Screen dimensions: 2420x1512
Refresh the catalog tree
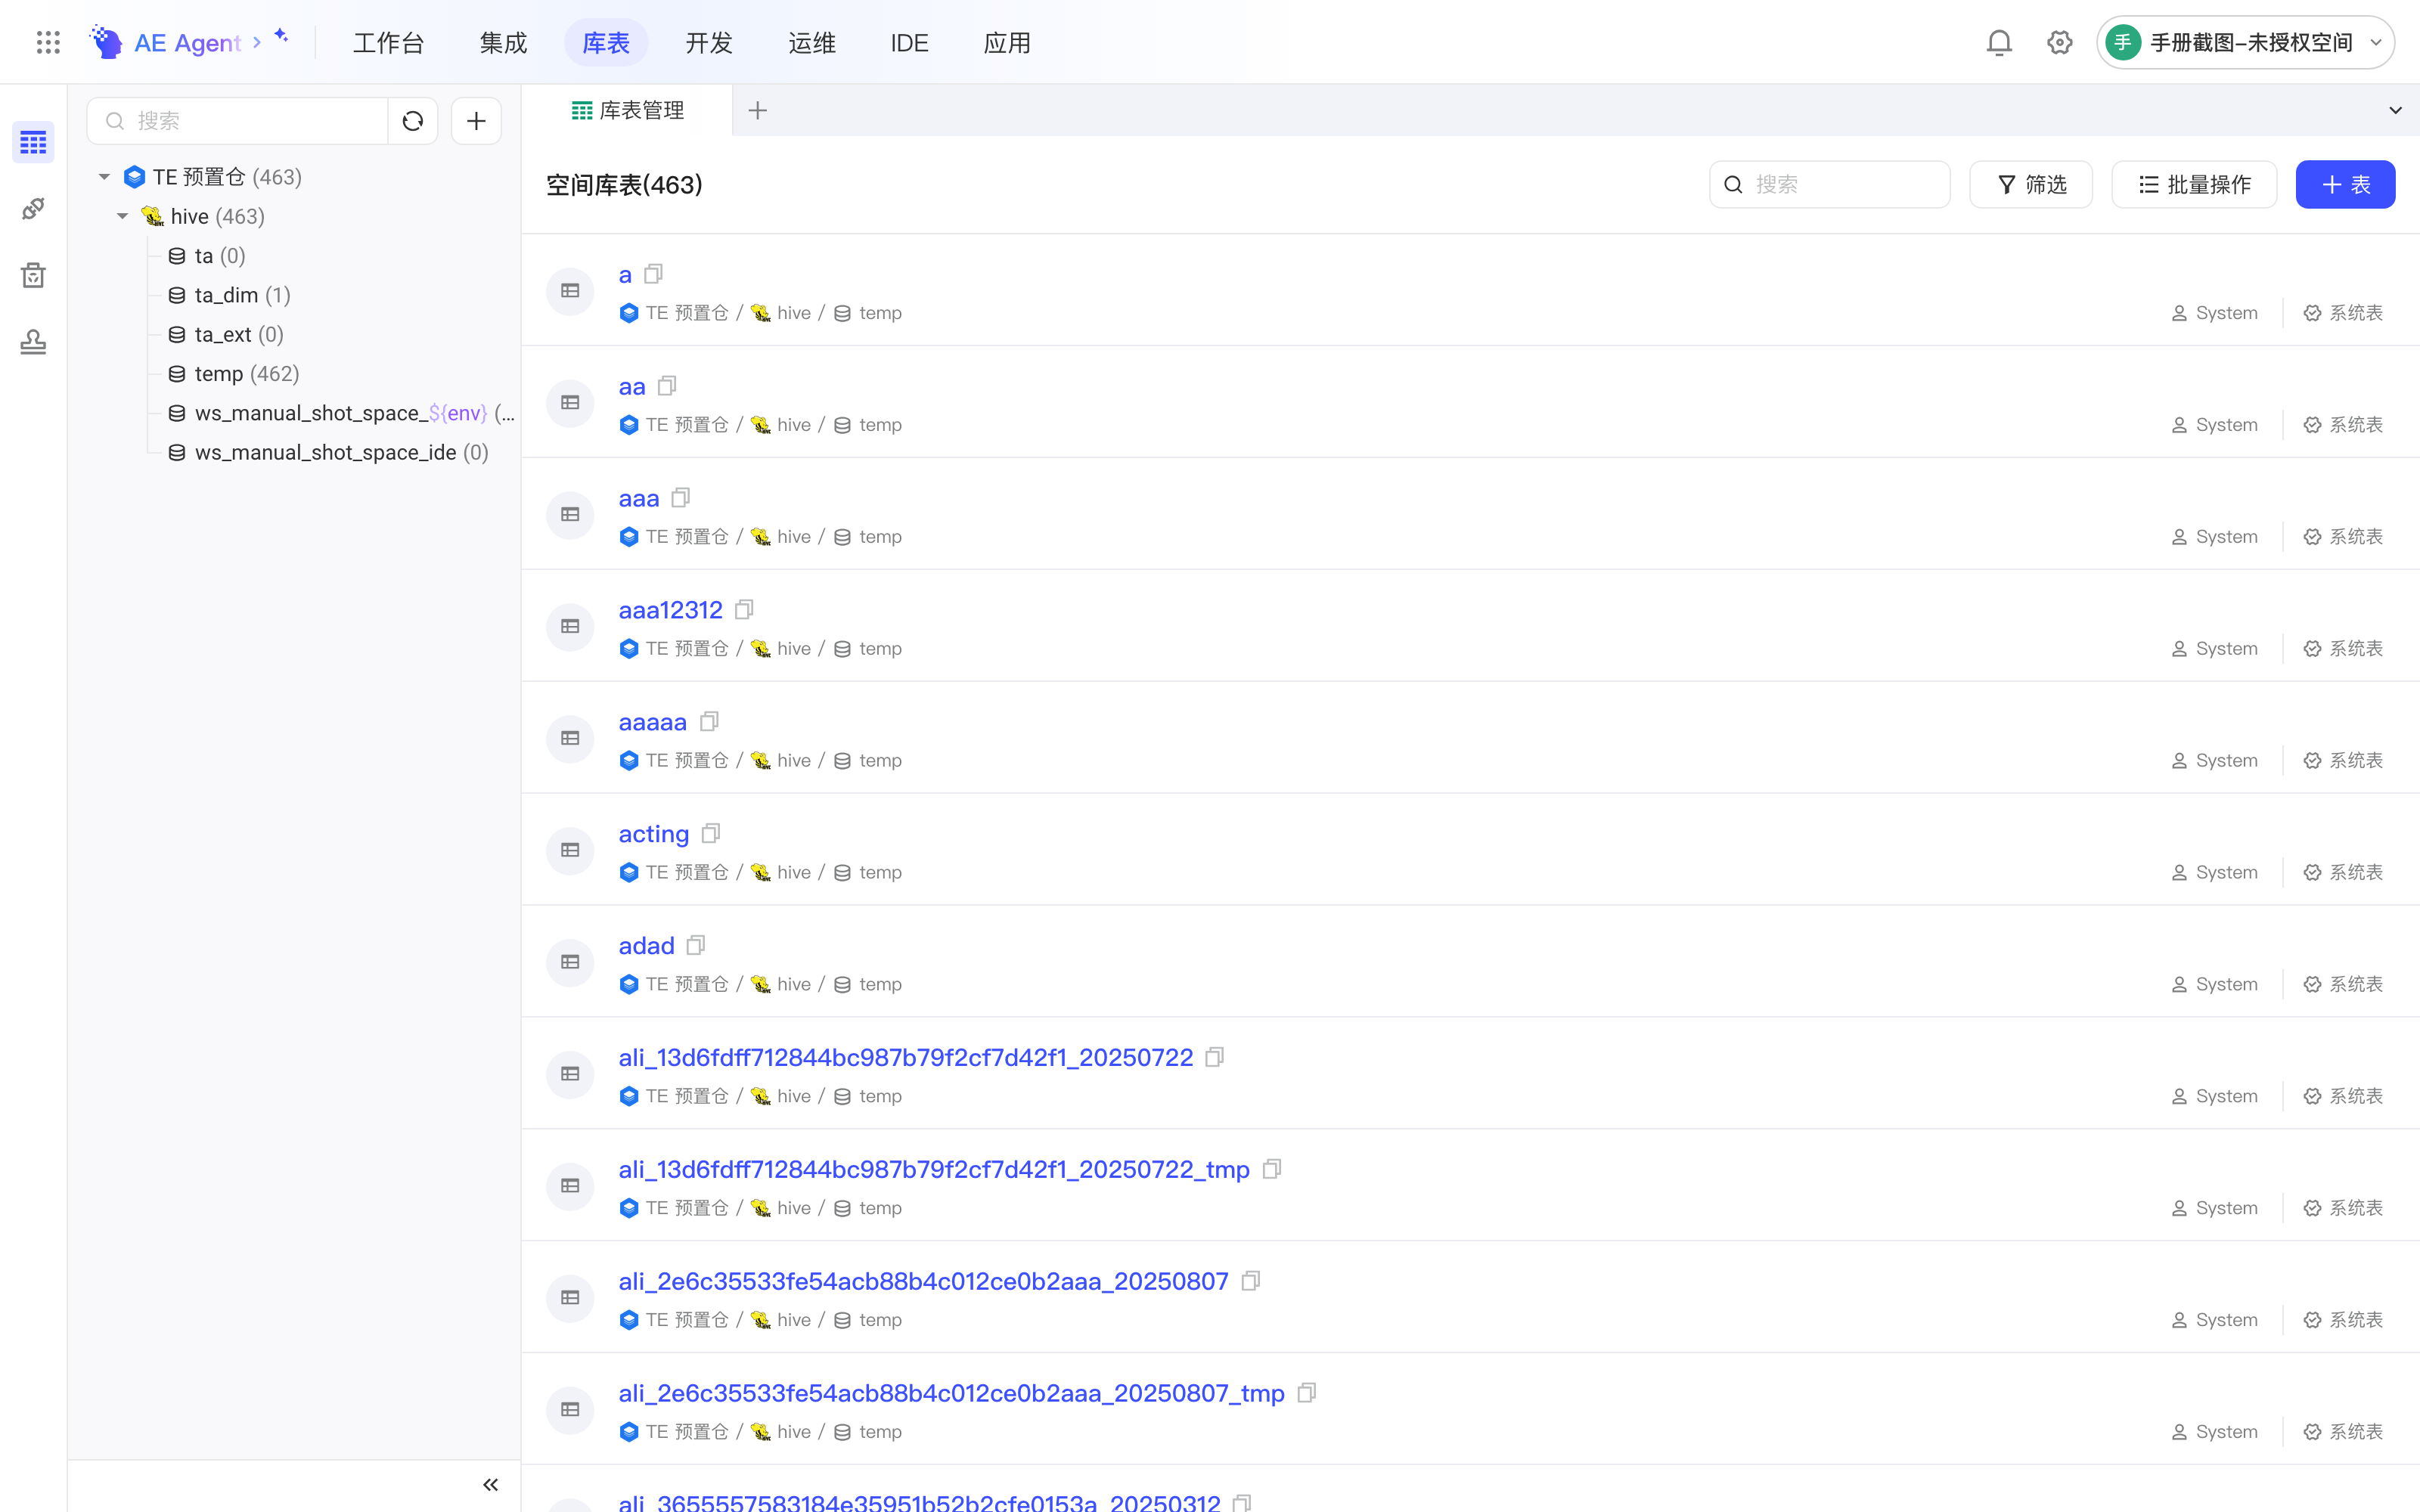click(x=413, y=121)
